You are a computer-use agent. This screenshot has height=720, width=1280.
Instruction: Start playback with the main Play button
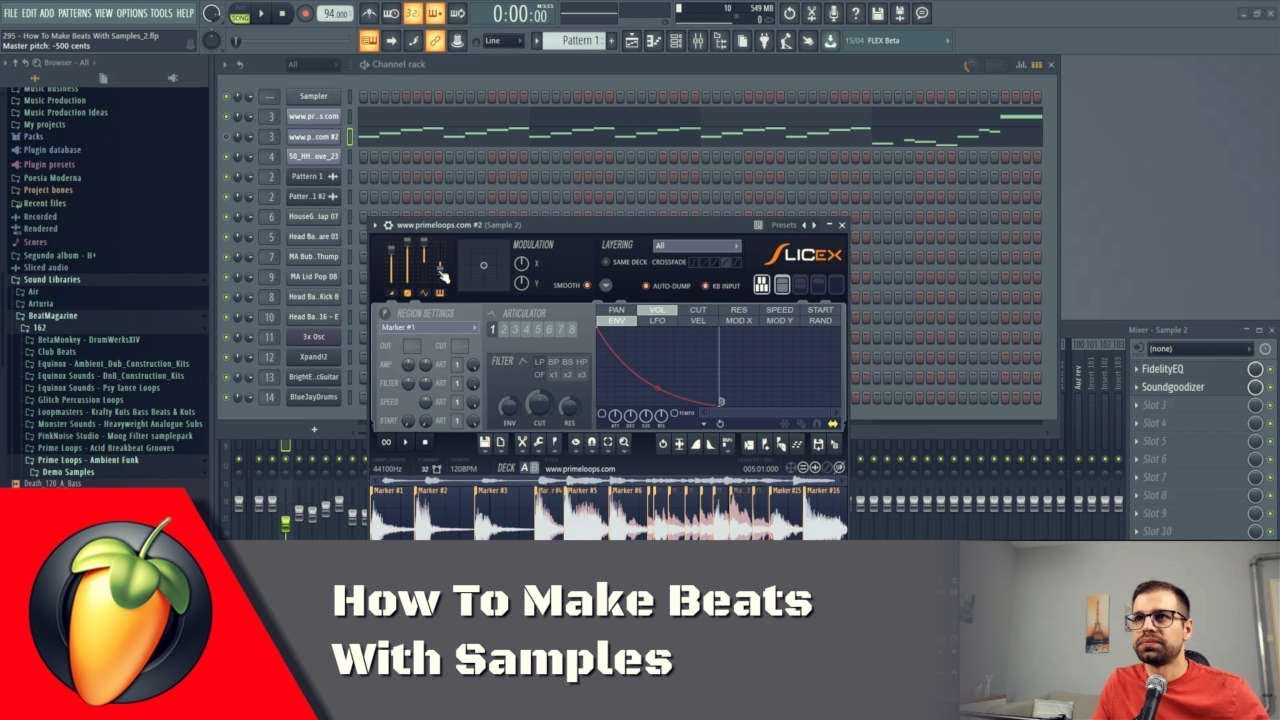(261, 14)
